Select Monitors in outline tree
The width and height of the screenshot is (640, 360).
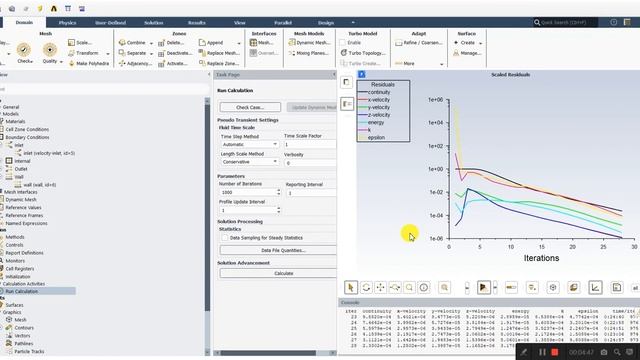coord(15,261)
